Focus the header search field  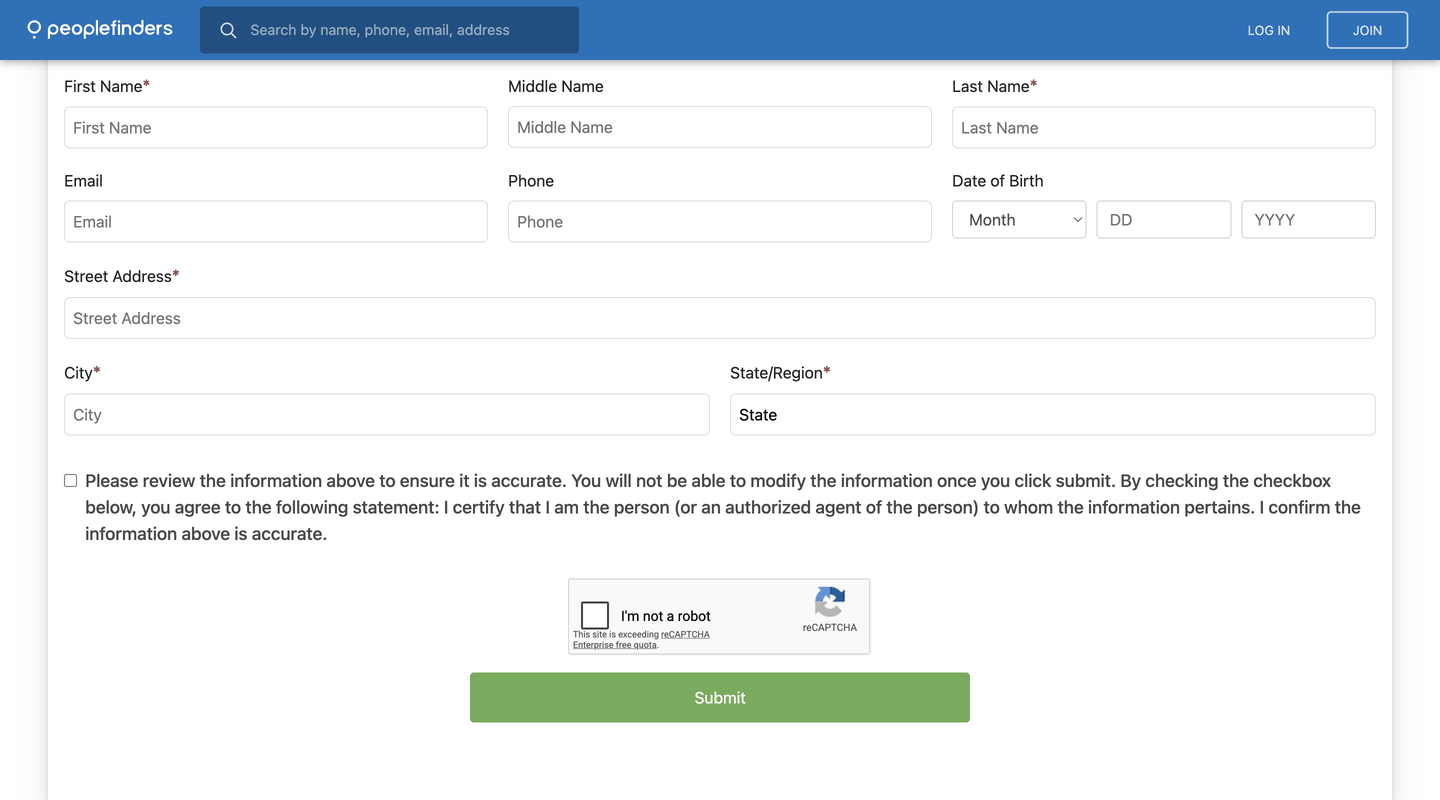pyautogui.click(x=389, y=30)
